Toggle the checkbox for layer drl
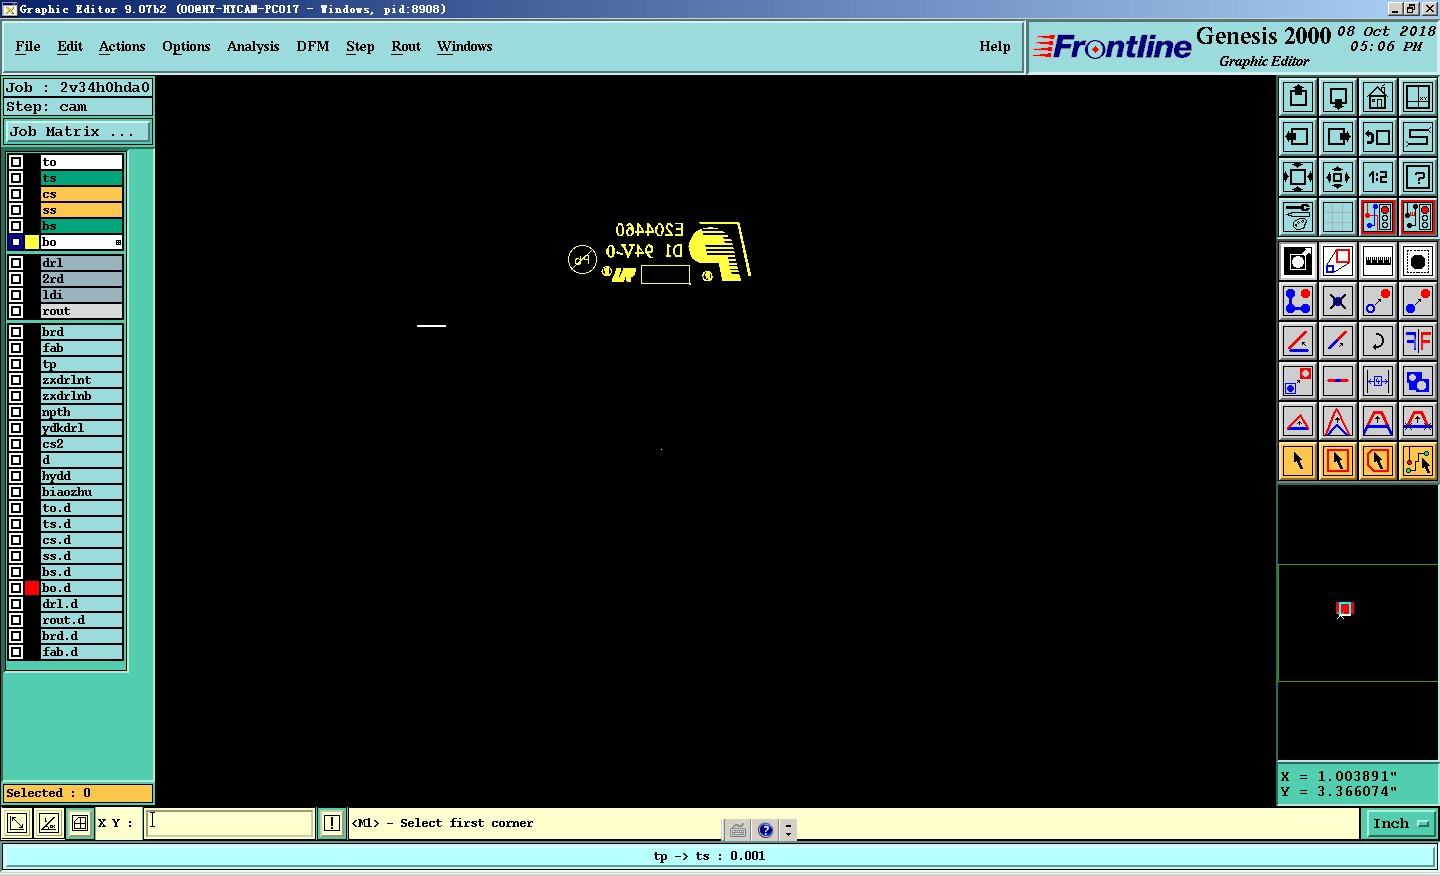The width and height of the screenshot is (1440, 876). point(16,263)
